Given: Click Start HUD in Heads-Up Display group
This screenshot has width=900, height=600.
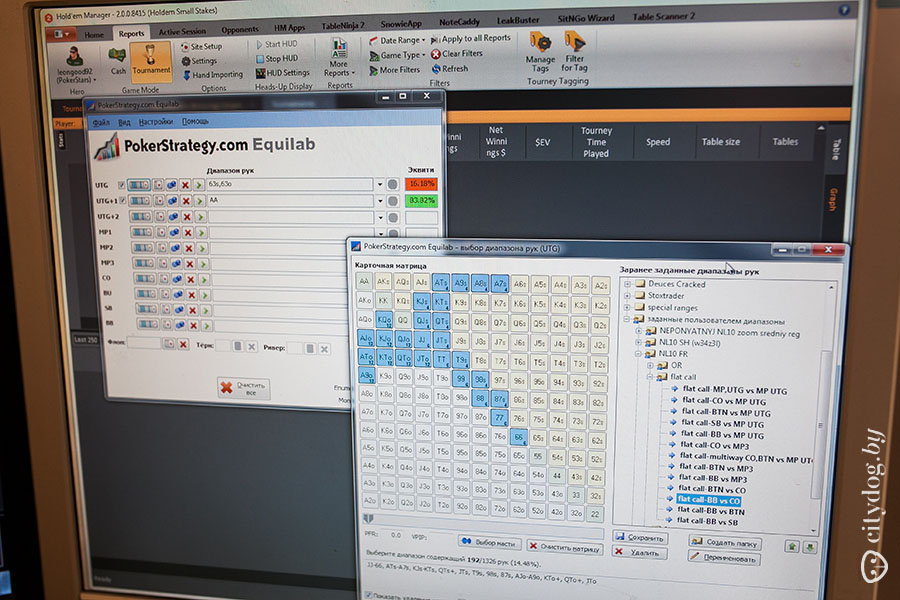Looking at the screenshot, I should coord(277,44).
